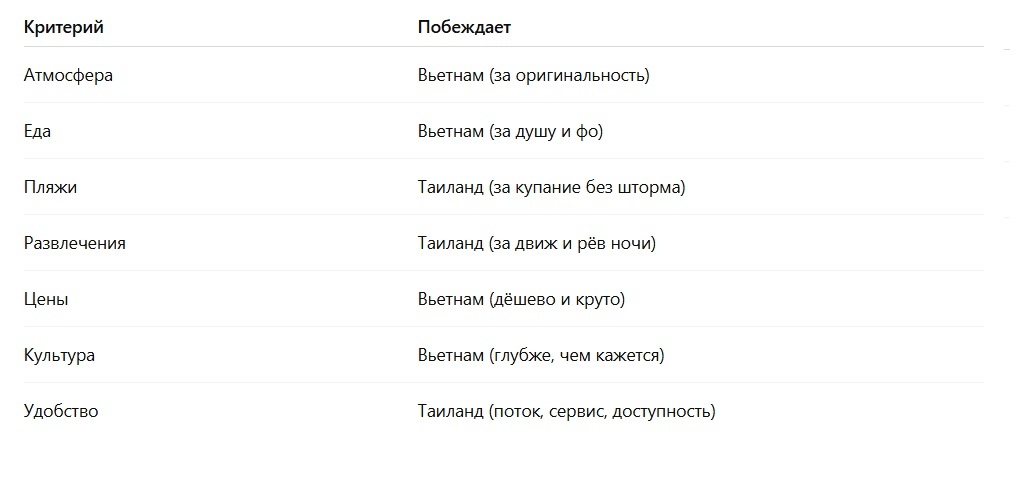Select the Цены row label
This screenshot has width=1027, height=486.
[x=46, y=300]
